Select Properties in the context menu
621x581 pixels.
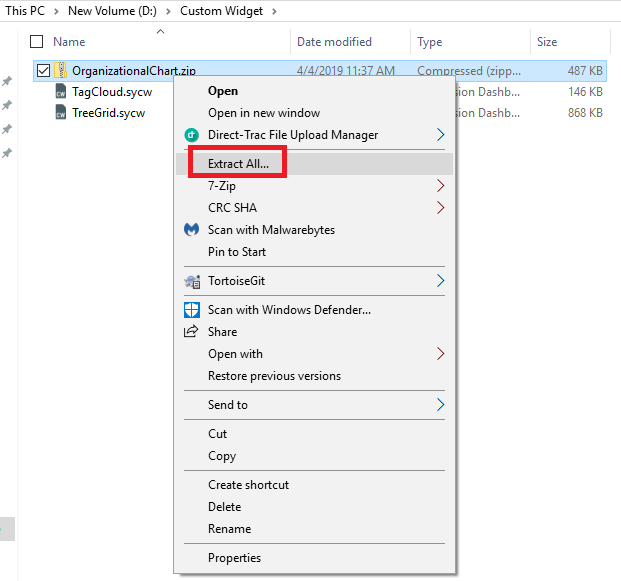pyautogui.click(x=234, y=558)
